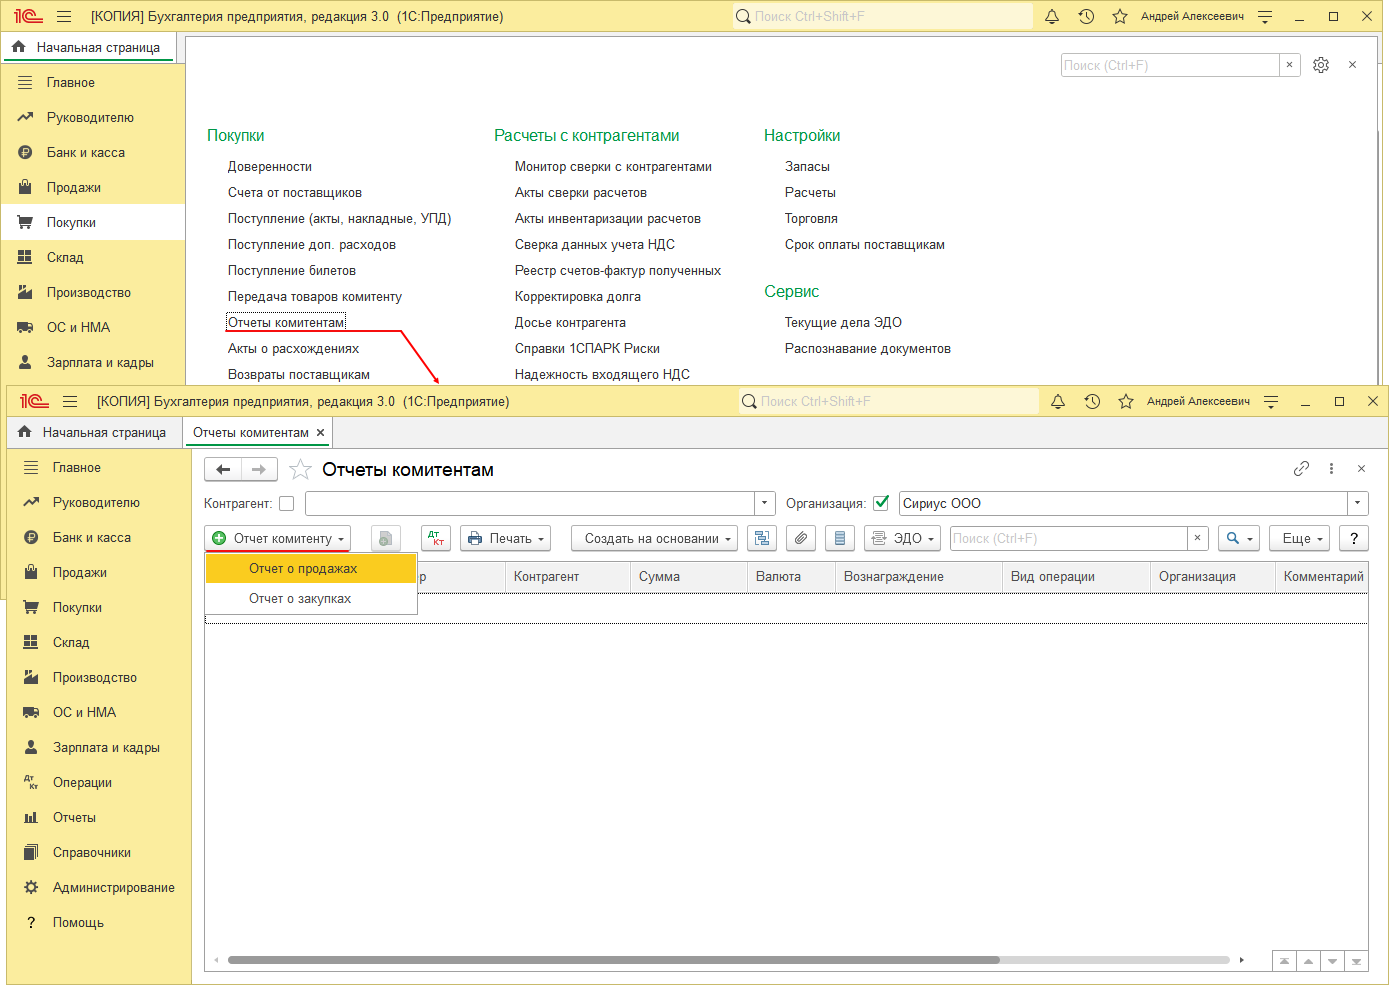Click the list search field Поиск (Ctrl+F)
This screenshot has height=985, width=1389.
coord(1068,538)
